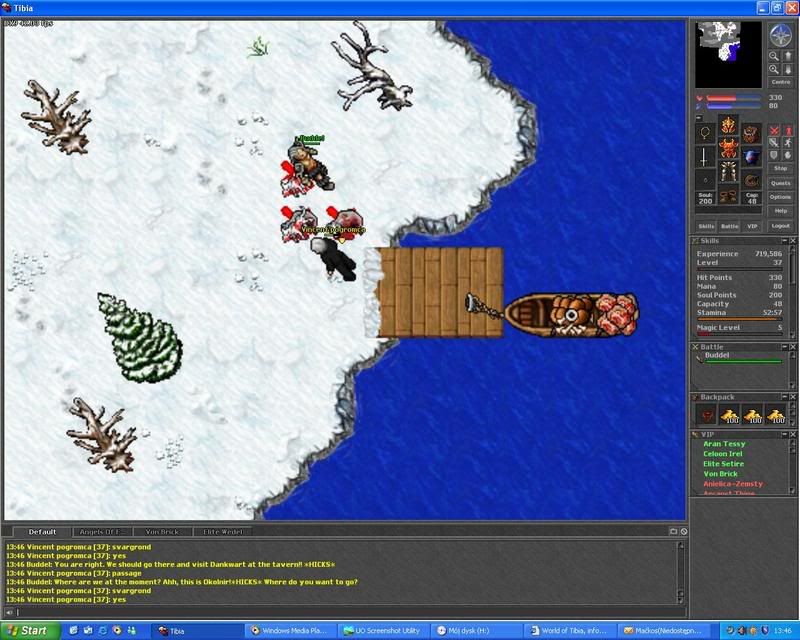Toggle the chat volume say mode button
The height and width of the screenshot is (640, 800).
[9, 612]
